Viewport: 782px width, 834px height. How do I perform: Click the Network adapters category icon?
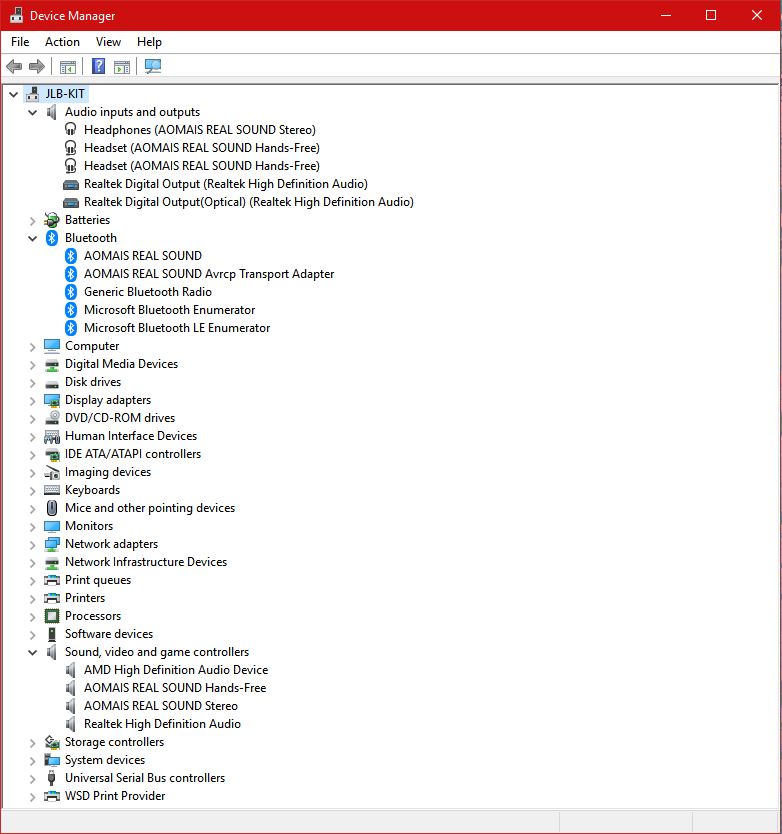pyautogui.click(x=52, y=544)
